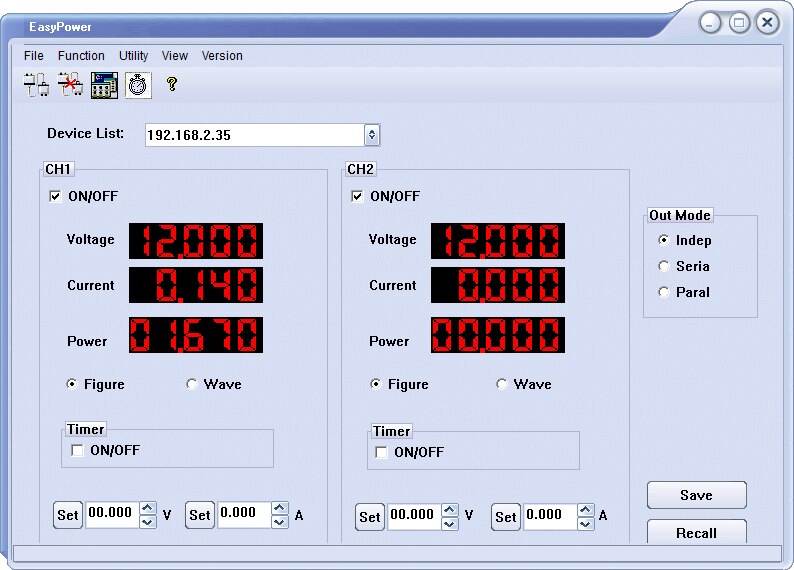Click the stopwatch timer toolbar icon

[x=138, y=85]
